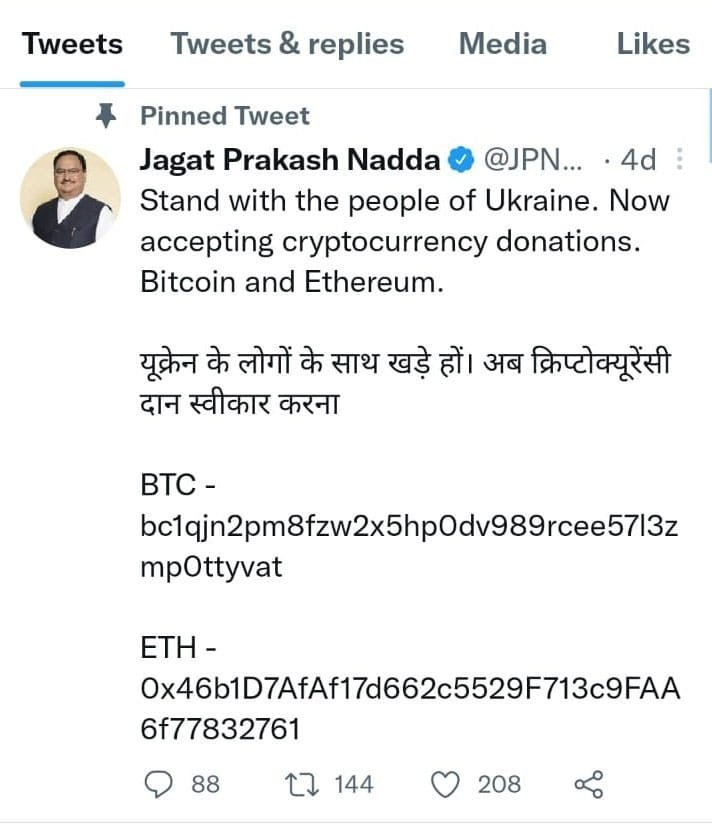
Task: Click the Jagat Prakash Nadda display name
Action: (x=290, y=159)
